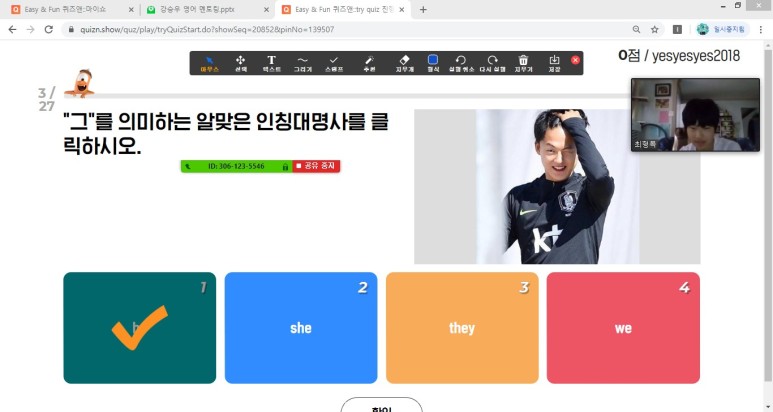The width and height of the screenshot is (773, 412).
Task: Open a new browser tab
Action: click(x=423, y=9)
